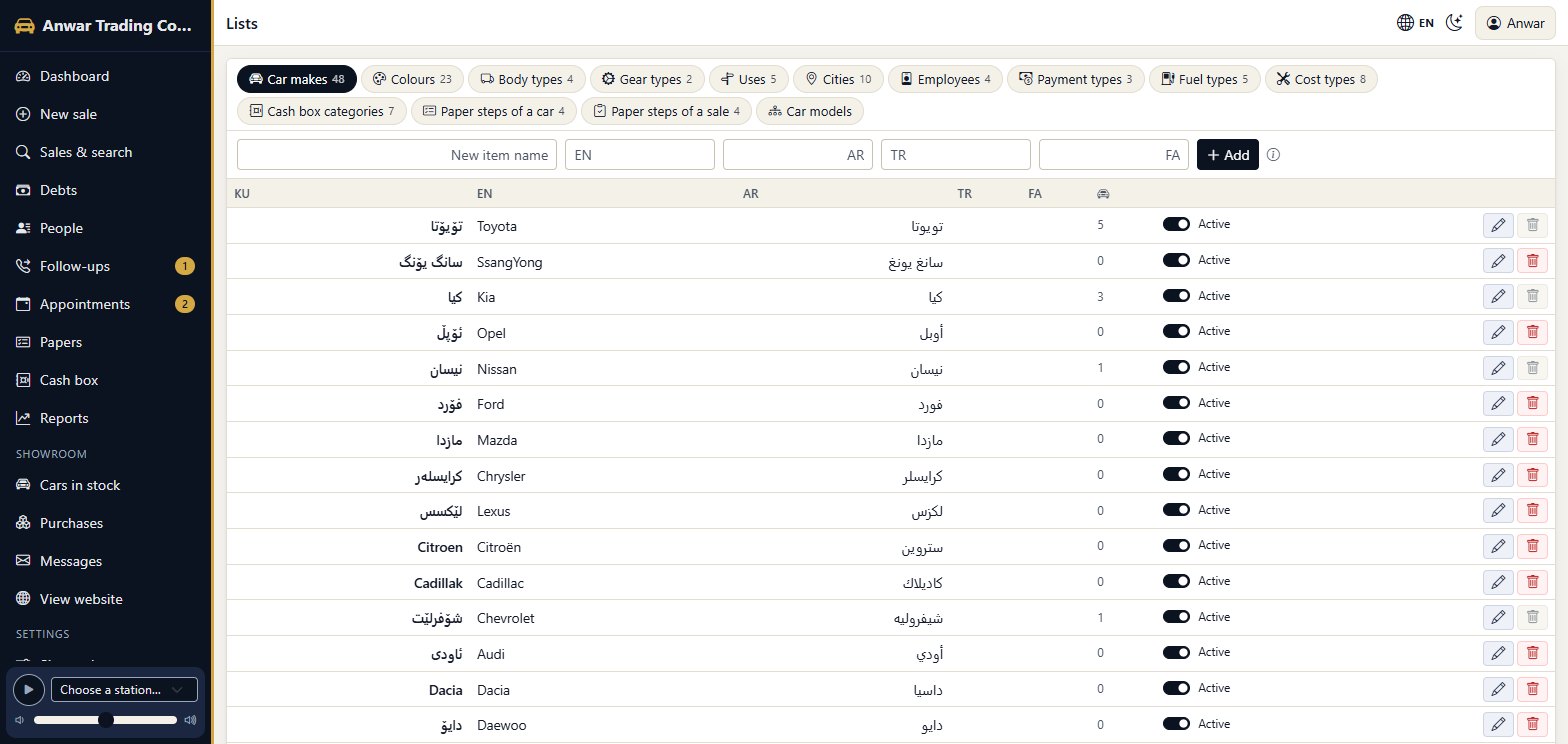Toggle the Active switch for Kia
This screenshot has width=1568, height=744.
tap(1176, 296)
